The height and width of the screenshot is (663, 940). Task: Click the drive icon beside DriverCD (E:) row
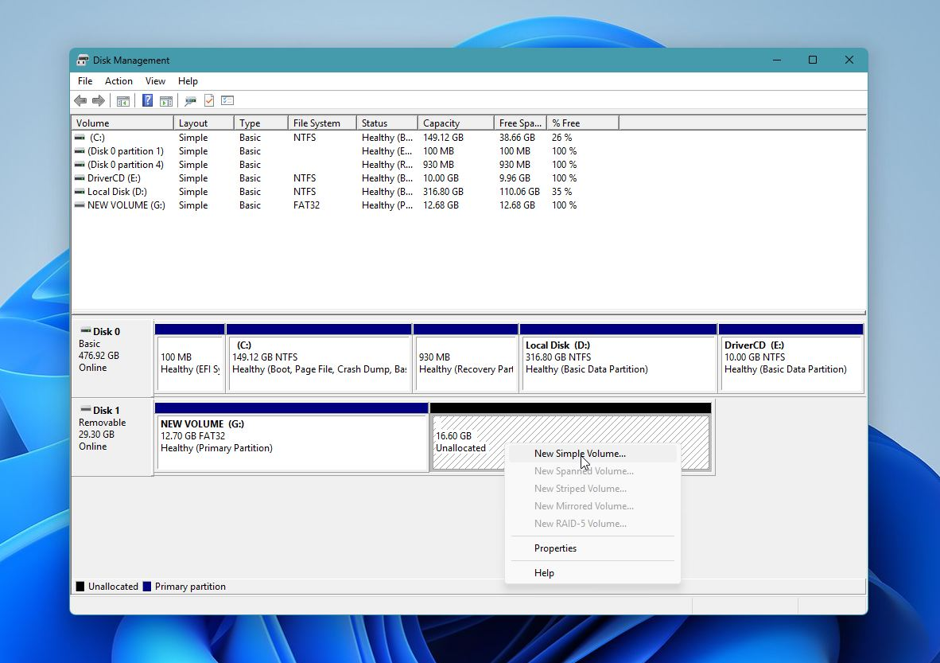(x=80, y=178)
